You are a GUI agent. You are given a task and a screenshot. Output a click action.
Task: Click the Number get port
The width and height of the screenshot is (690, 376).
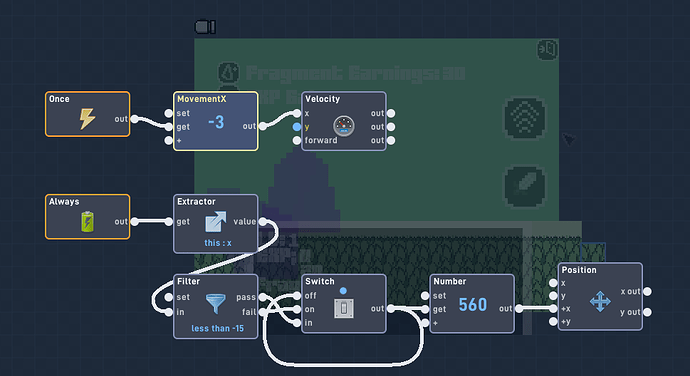pos(425,310)
